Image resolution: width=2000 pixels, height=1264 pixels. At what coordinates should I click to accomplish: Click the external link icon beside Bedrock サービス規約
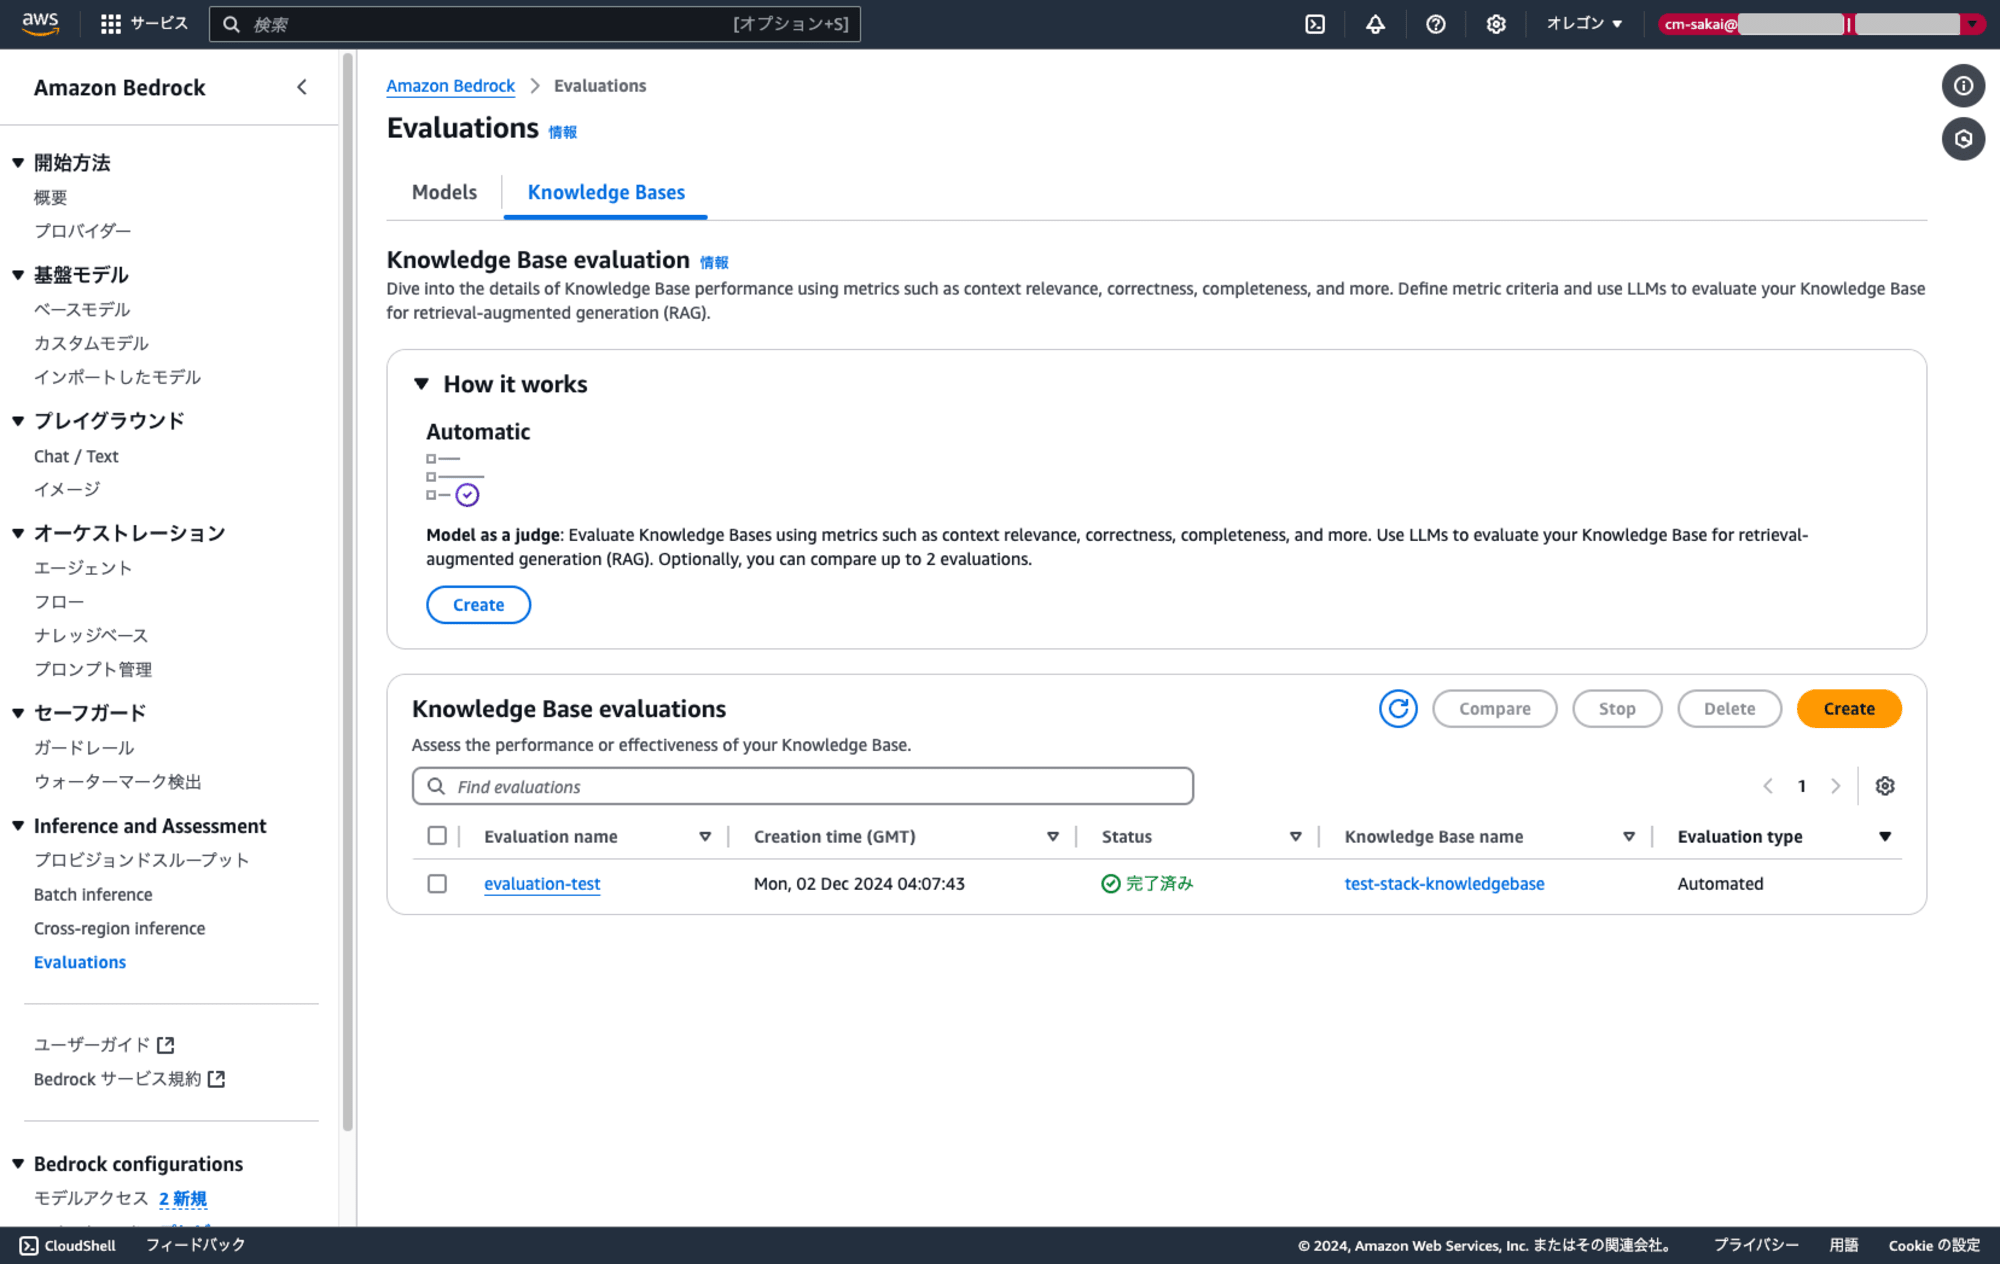(x=216, y=1079)
